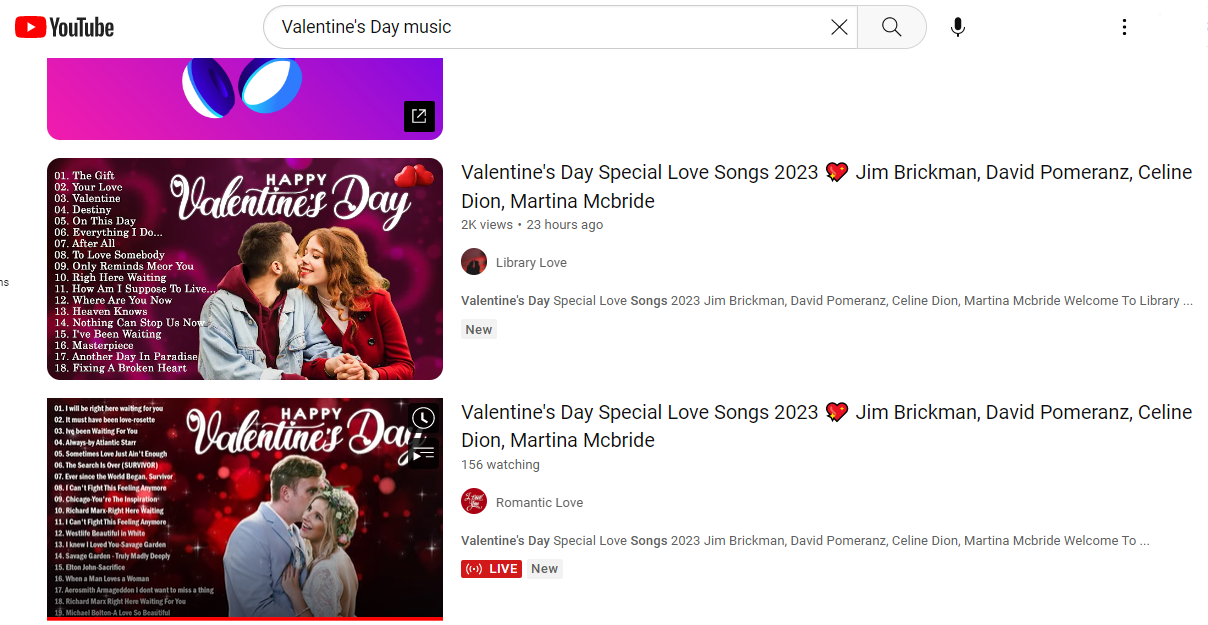Open the first Valentine's Day video title
The width and height of the screenshot is (1208, 625).
pos(825,186)
